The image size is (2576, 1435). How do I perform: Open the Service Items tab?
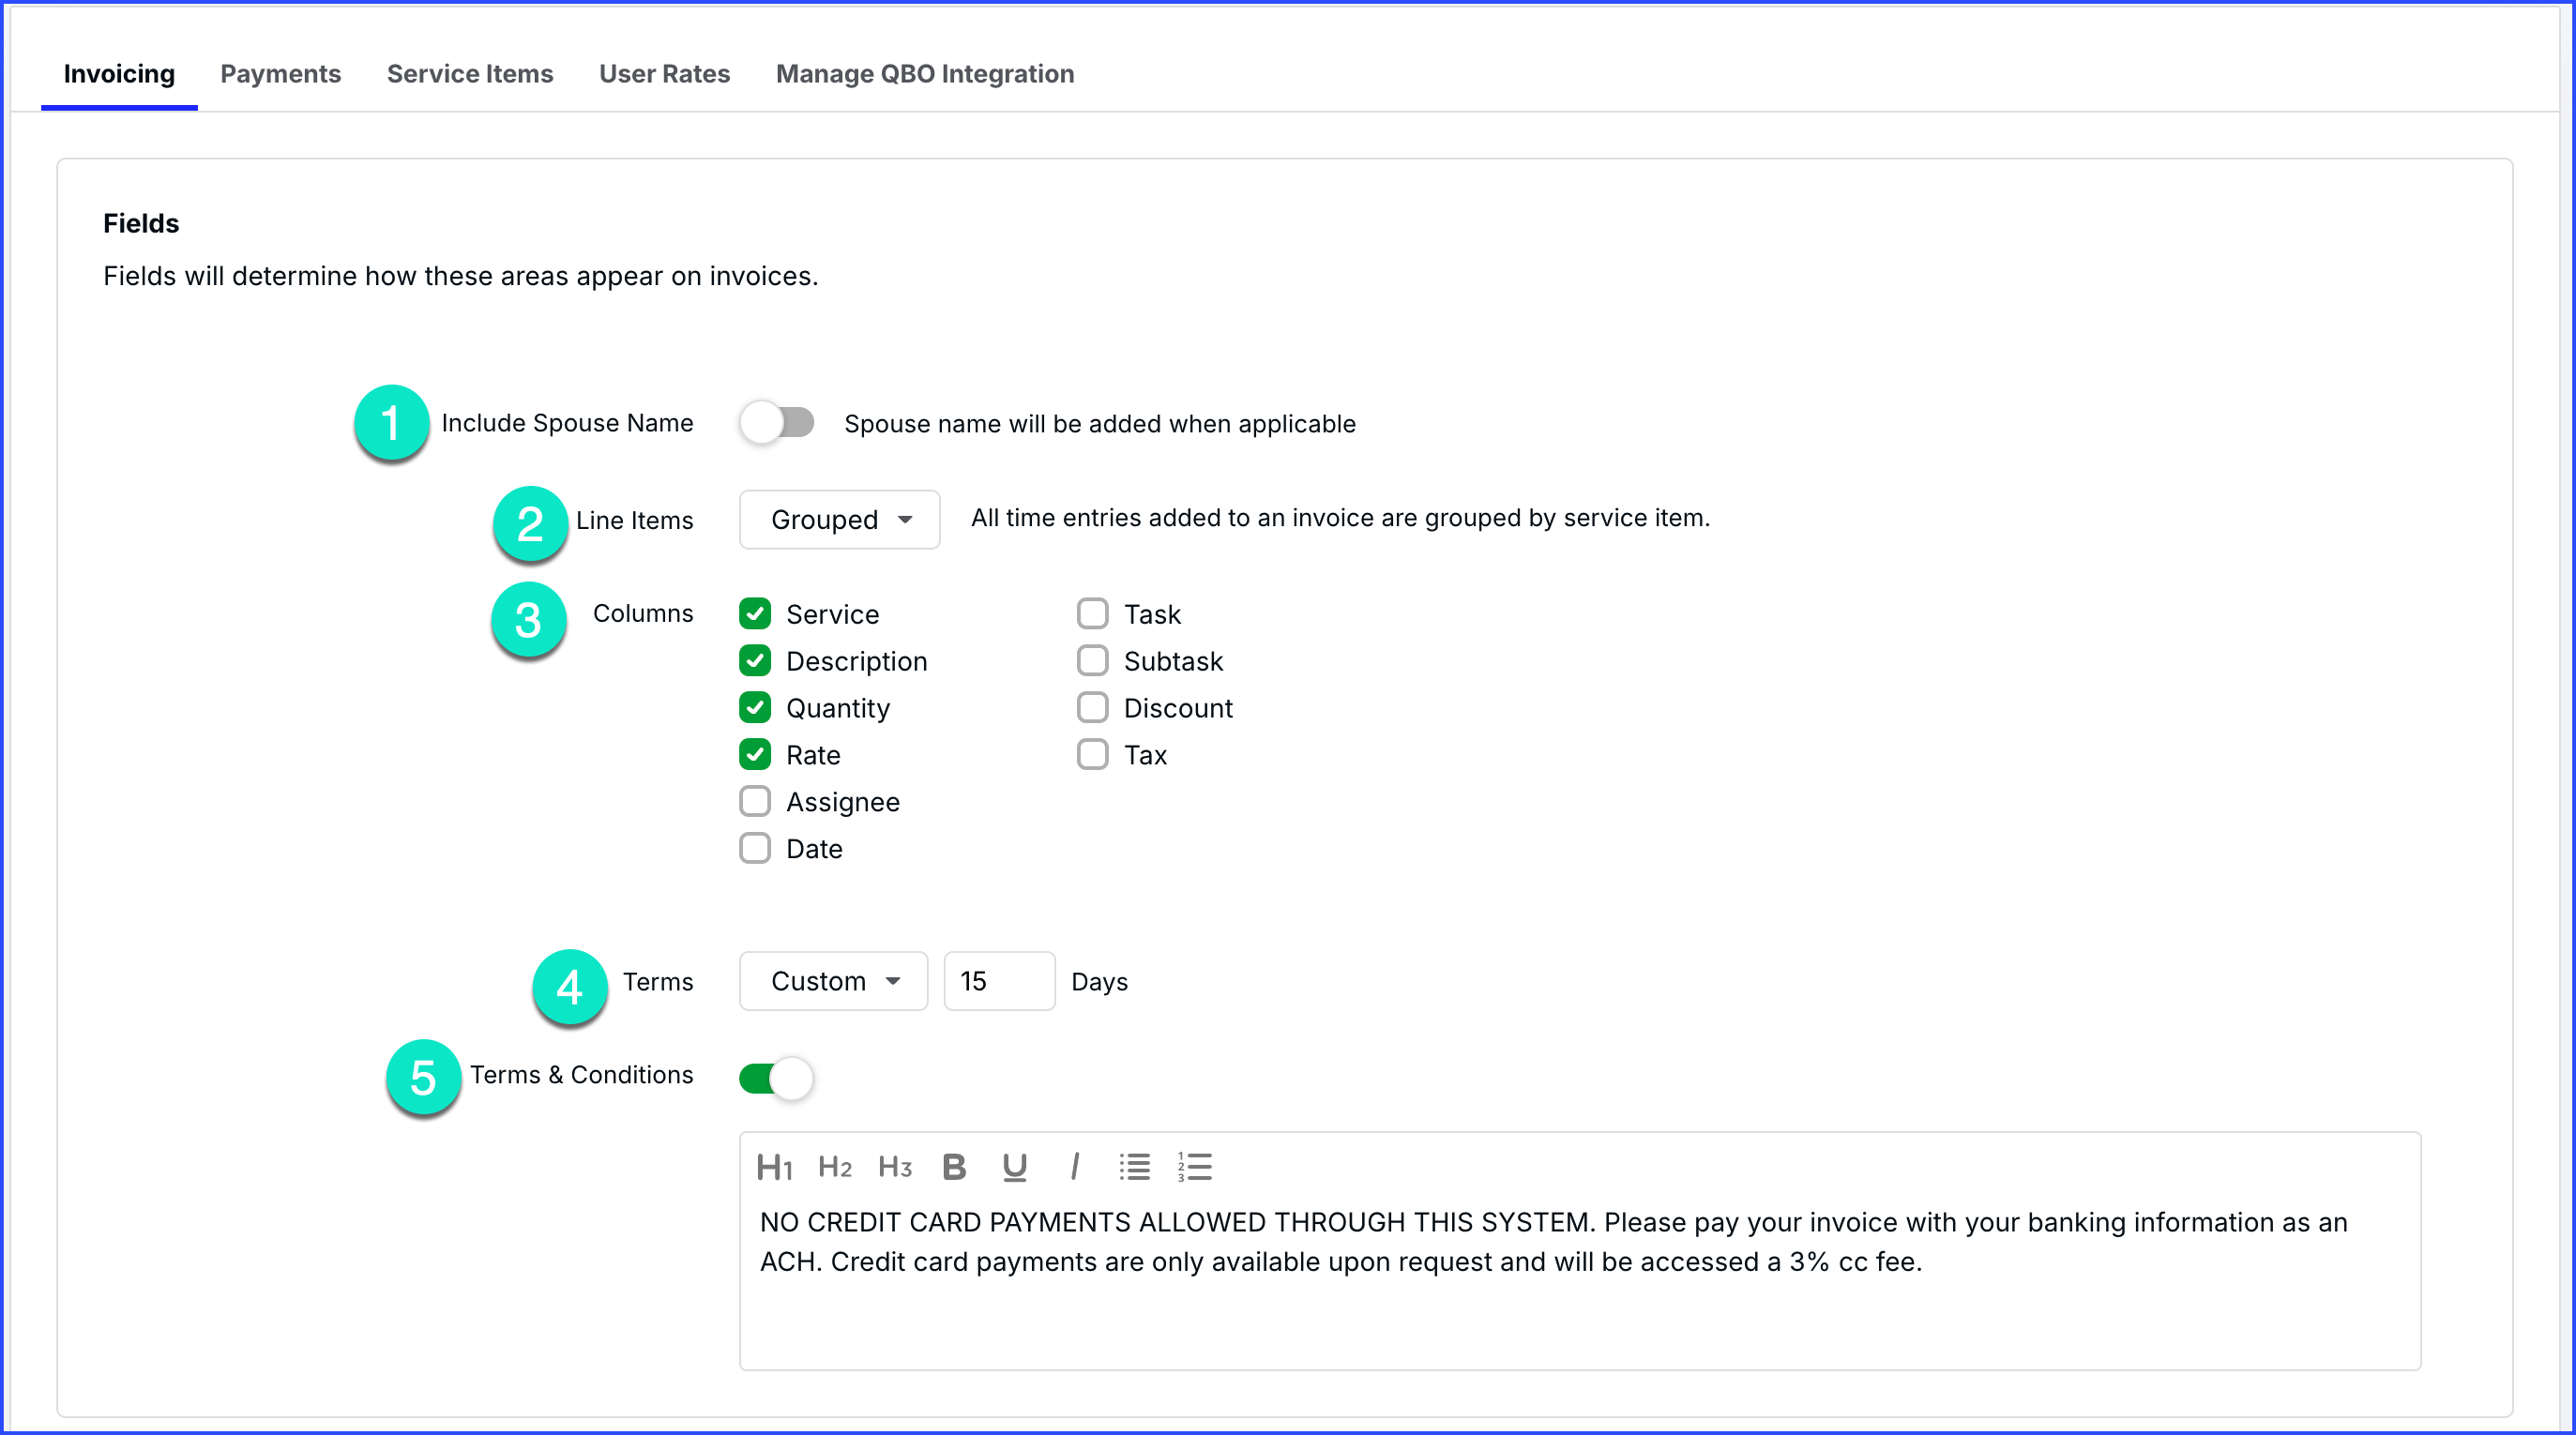(469, 74)
